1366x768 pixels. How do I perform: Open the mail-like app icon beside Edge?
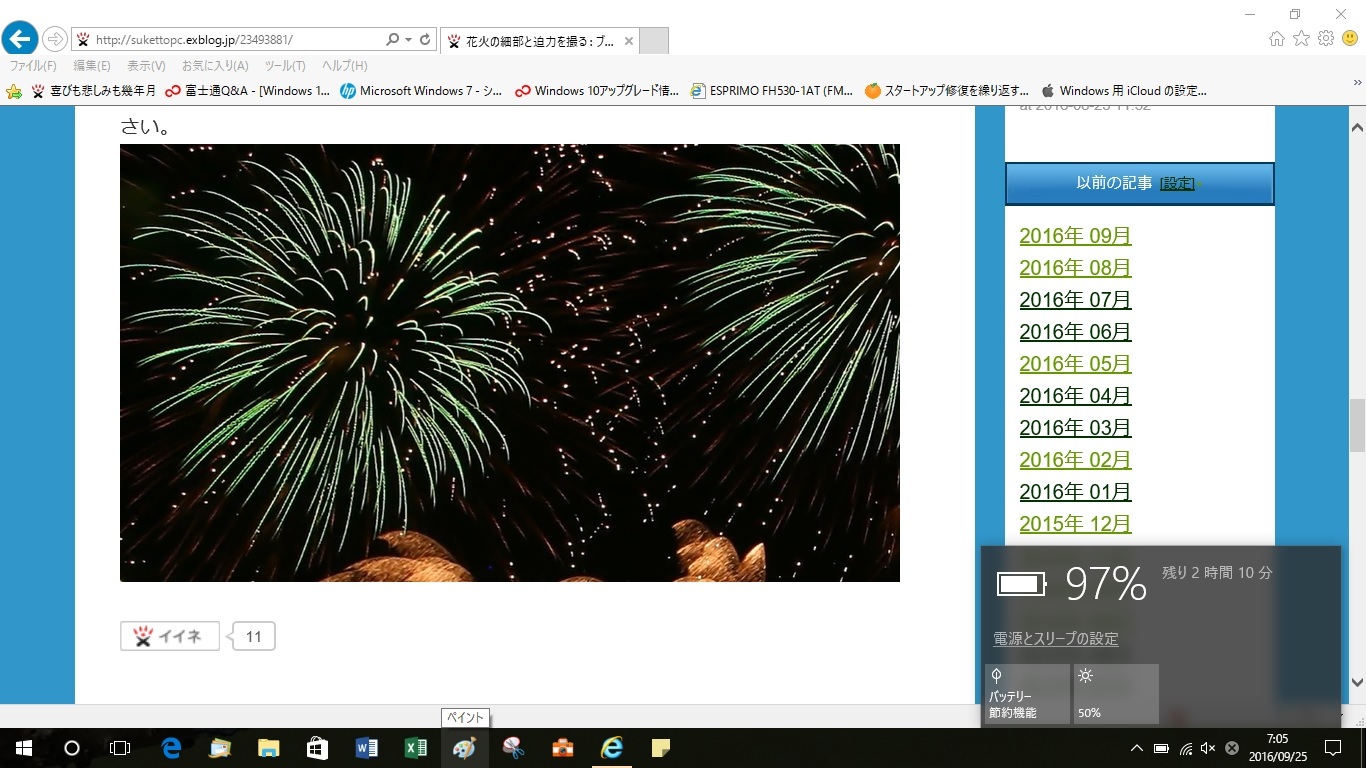pos(220,748)
